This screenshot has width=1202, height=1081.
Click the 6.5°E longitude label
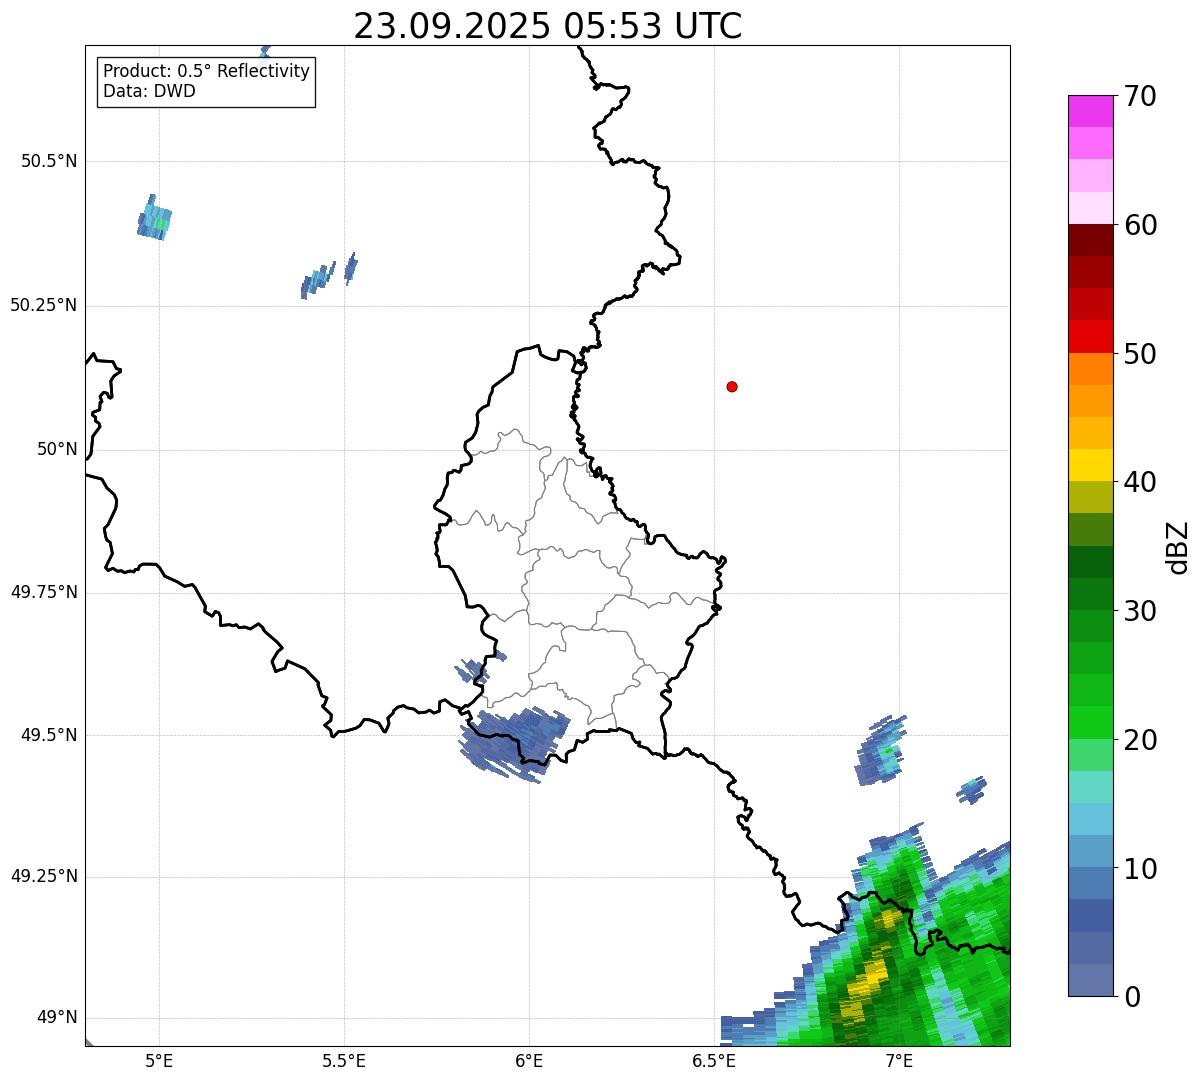[715, 1060]
